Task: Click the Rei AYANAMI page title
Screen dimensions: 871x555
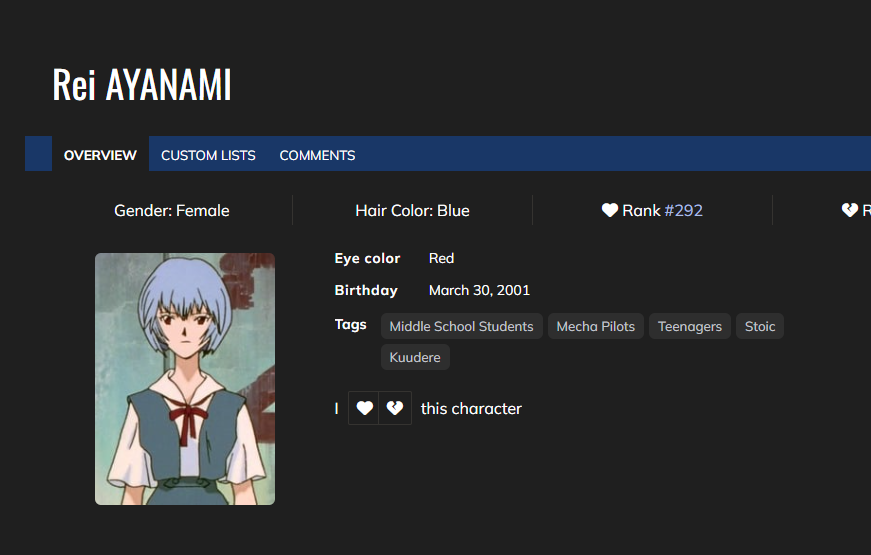Action: tap(142, 85)
